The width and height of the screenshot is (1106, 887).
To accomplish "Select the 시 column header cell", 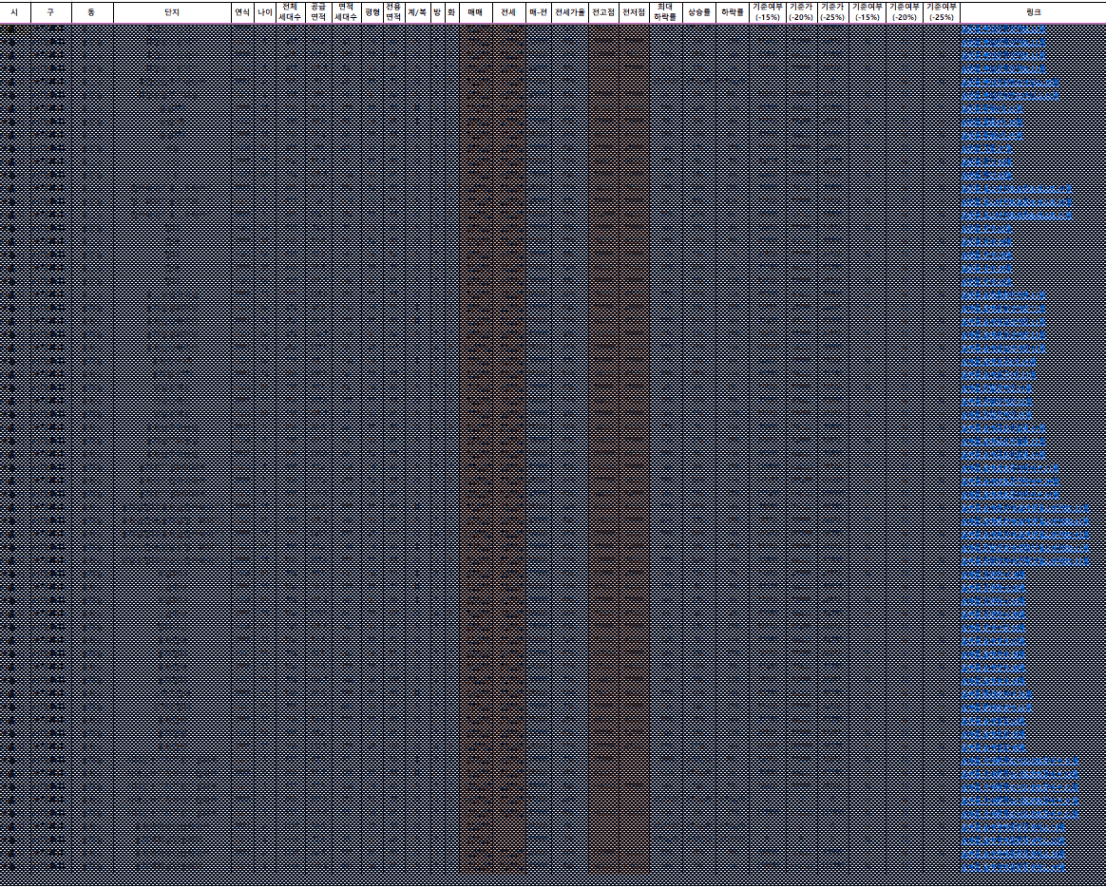I will [x=16, y=12].
